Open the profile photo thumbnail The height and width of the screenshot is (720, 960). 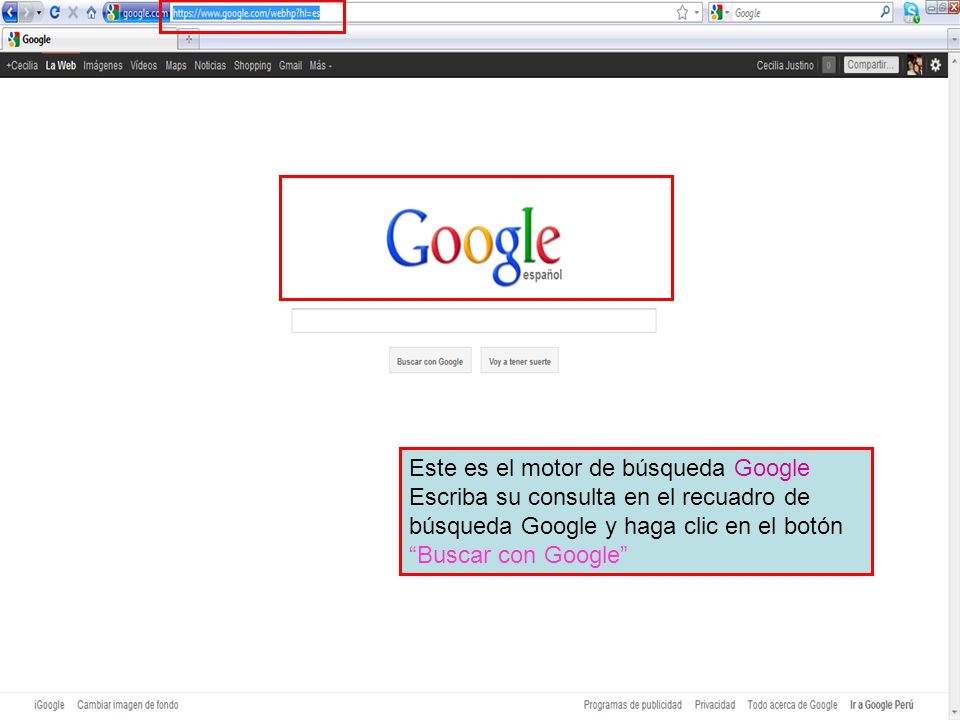coord(914,65)
